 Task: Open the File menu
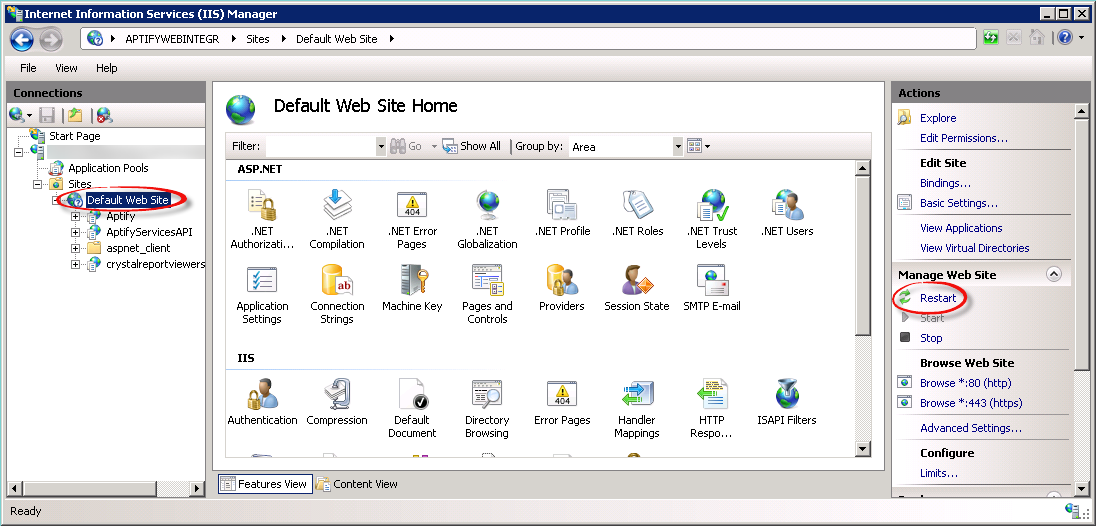click(28, 68)
